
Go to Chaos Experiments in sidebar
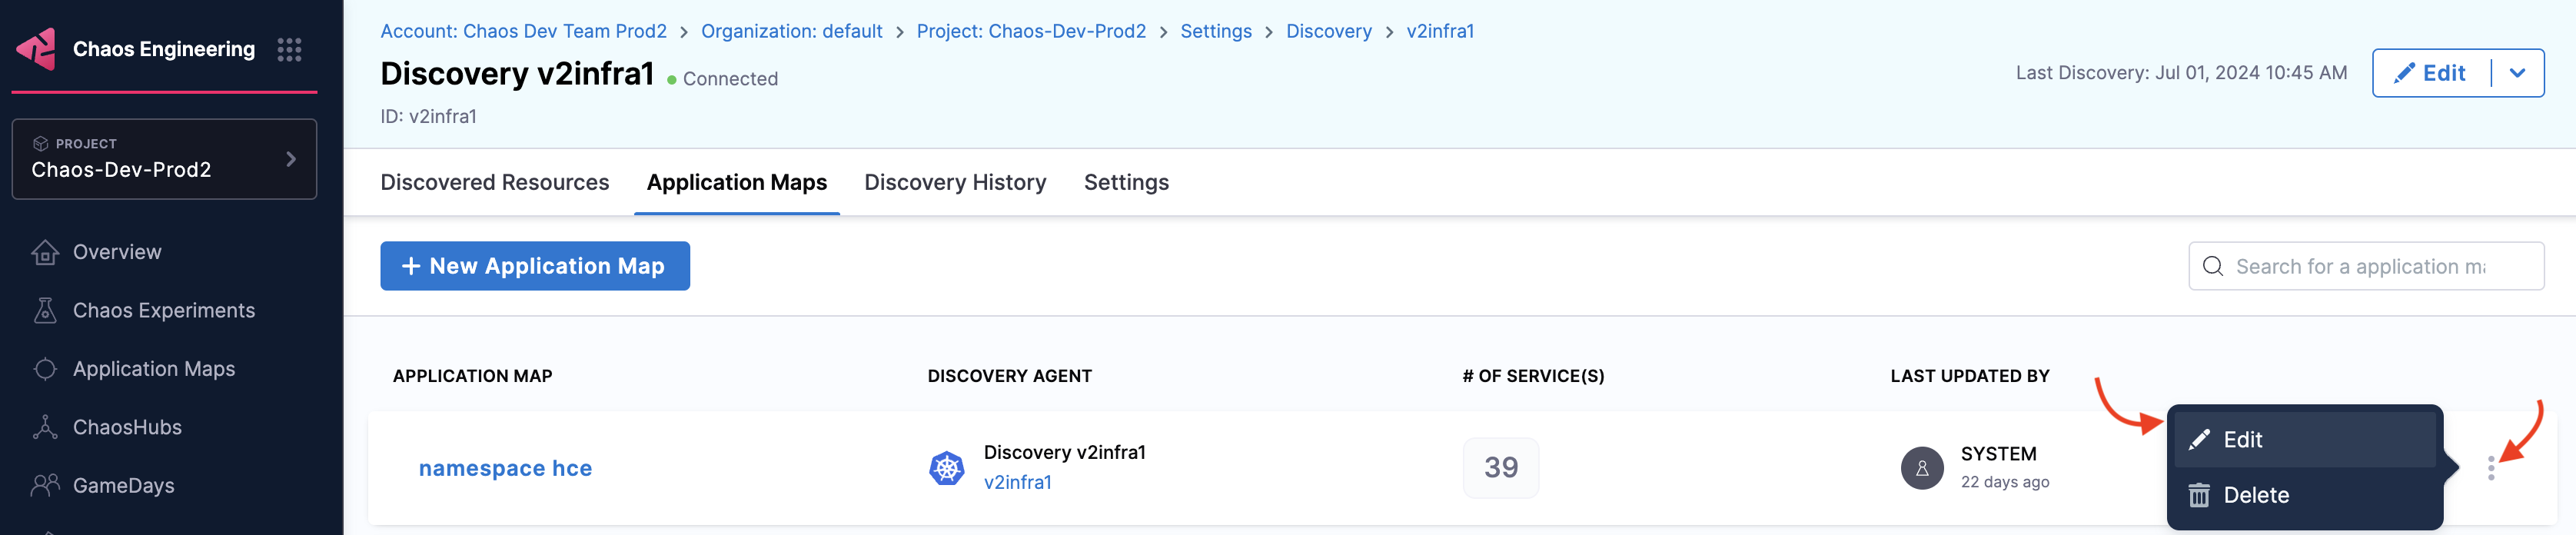(x=163, y=311)
